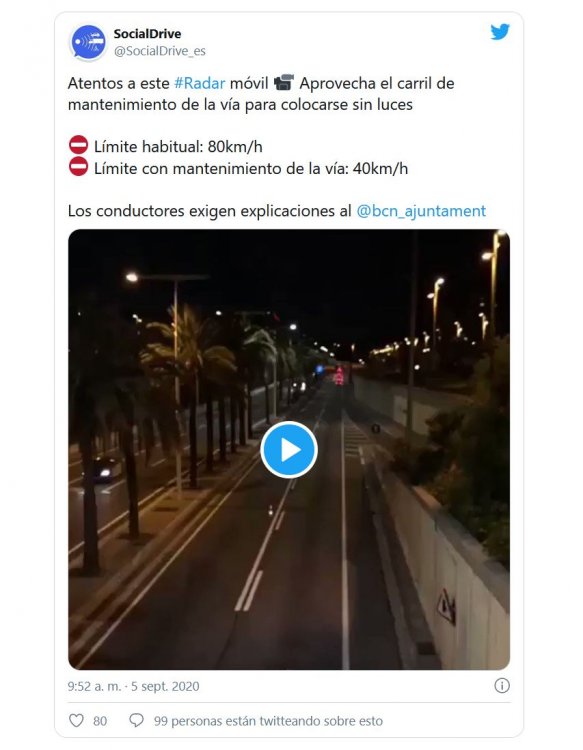Click the first no-entry emoji beside Límite habitual
The width and height of the screenshot is (583, 750).
(78, 145)
